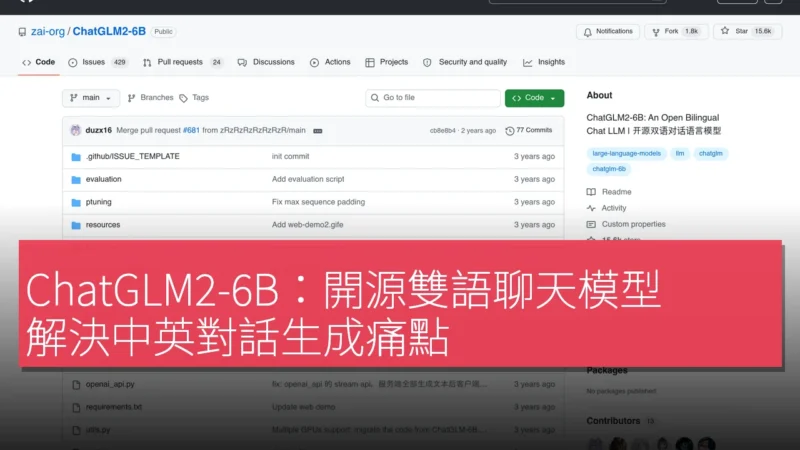Open the Projects tab

387,62
